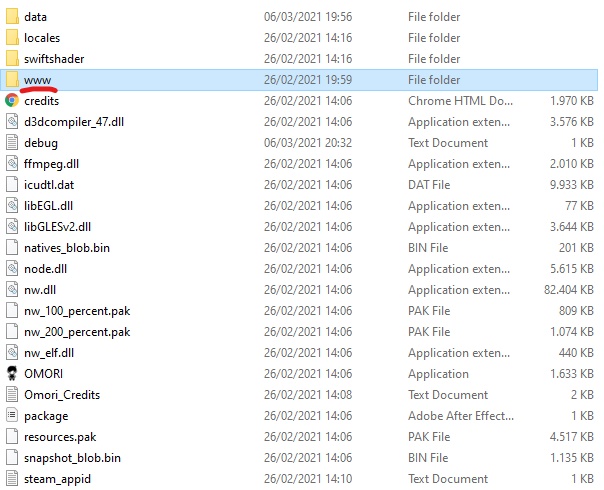Select the 'swiftshader' folder name
This screenshot has width=604, height=490.
[54, 59]
